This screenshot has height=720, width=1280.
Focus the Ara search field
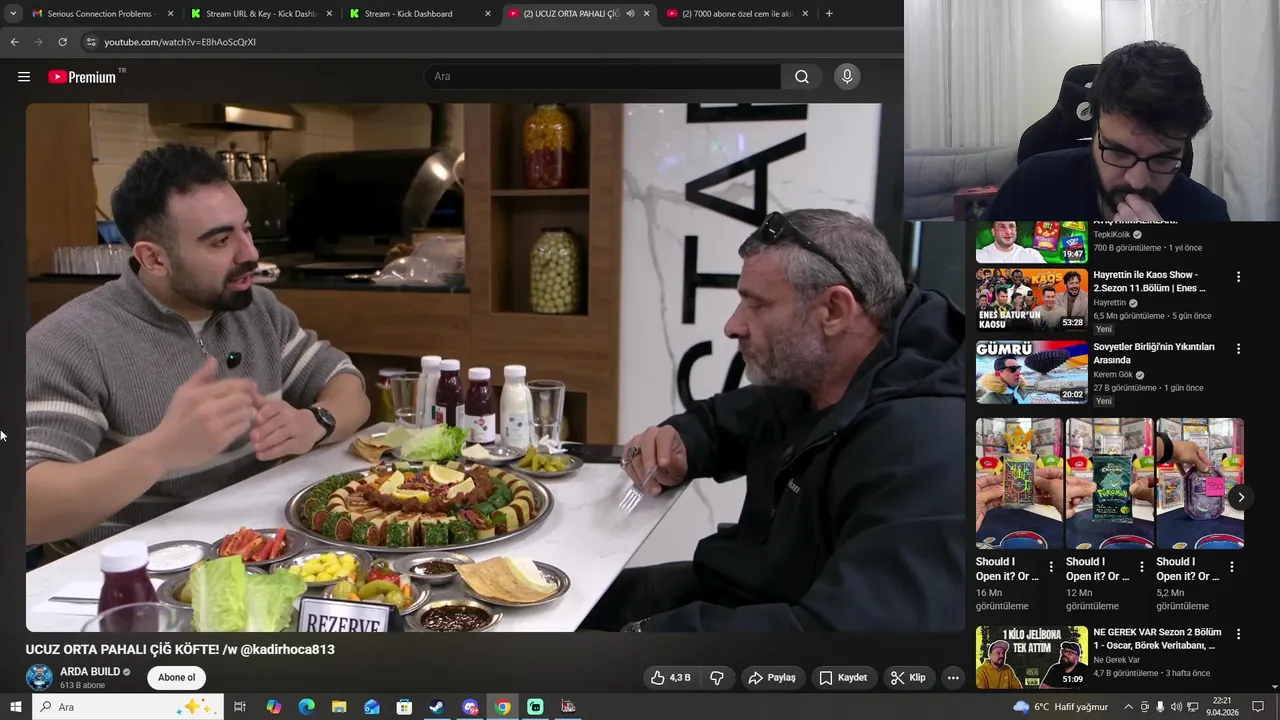coord(604,77)
